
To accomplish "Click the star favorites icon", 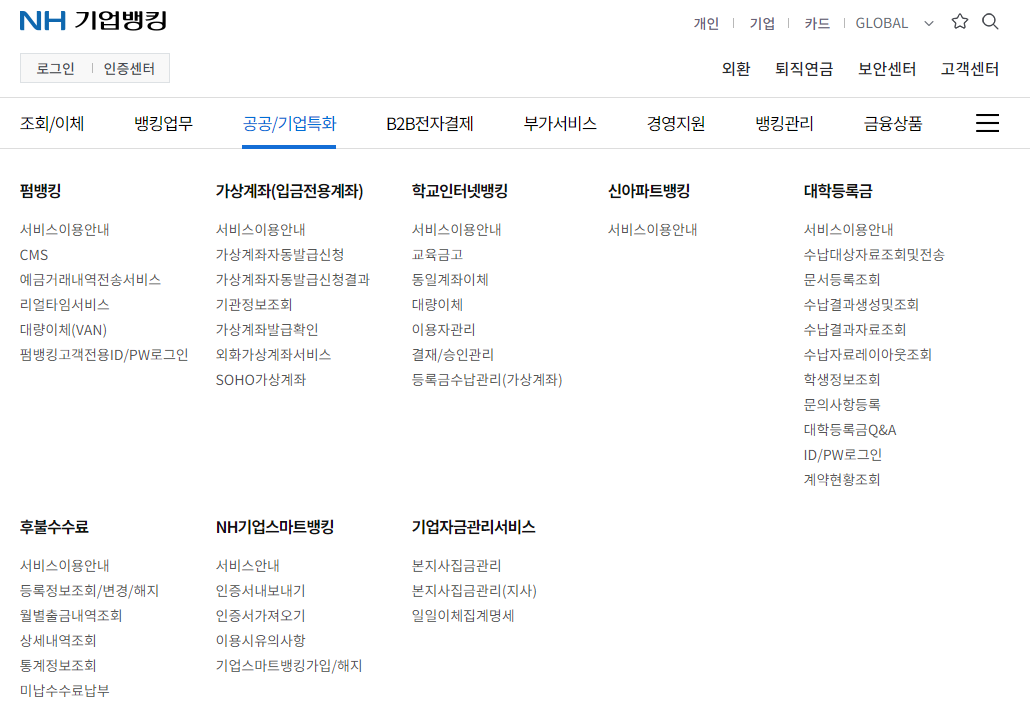I will point(960,22).
